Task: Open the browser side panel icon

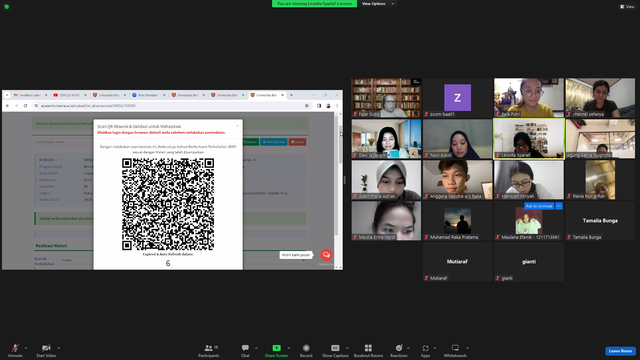Action: click(319, 106)
